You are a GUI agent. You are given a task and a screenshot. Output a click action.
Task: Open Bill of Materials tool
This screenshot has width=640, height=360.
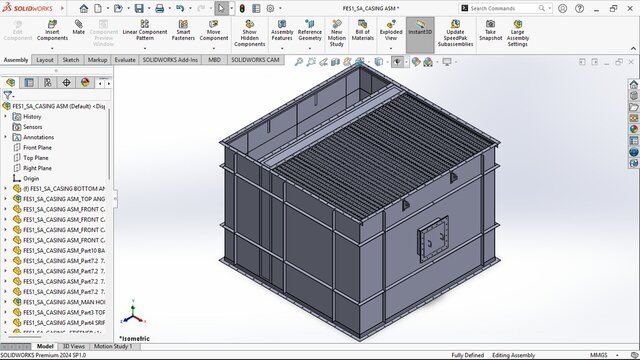coord(362,30)
